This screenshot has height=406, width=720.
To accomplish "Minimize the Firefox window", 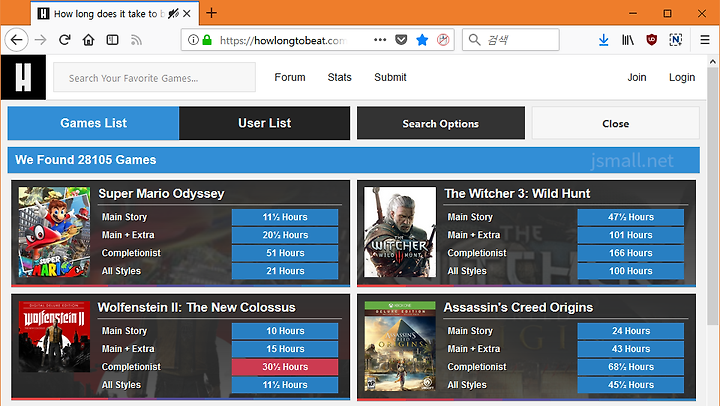I will click(633, 13).
